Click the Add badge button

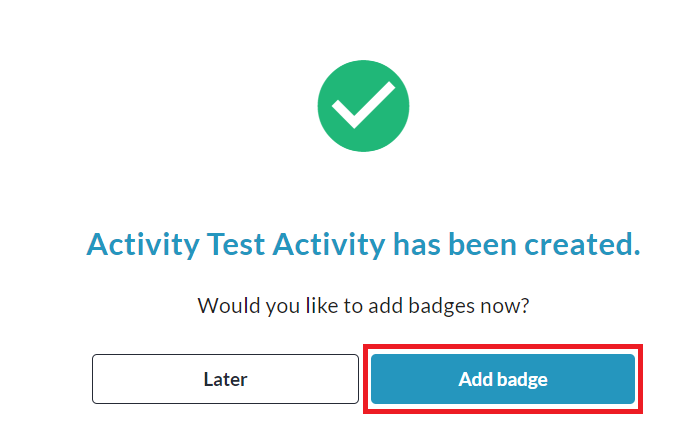tap(503, 379)
